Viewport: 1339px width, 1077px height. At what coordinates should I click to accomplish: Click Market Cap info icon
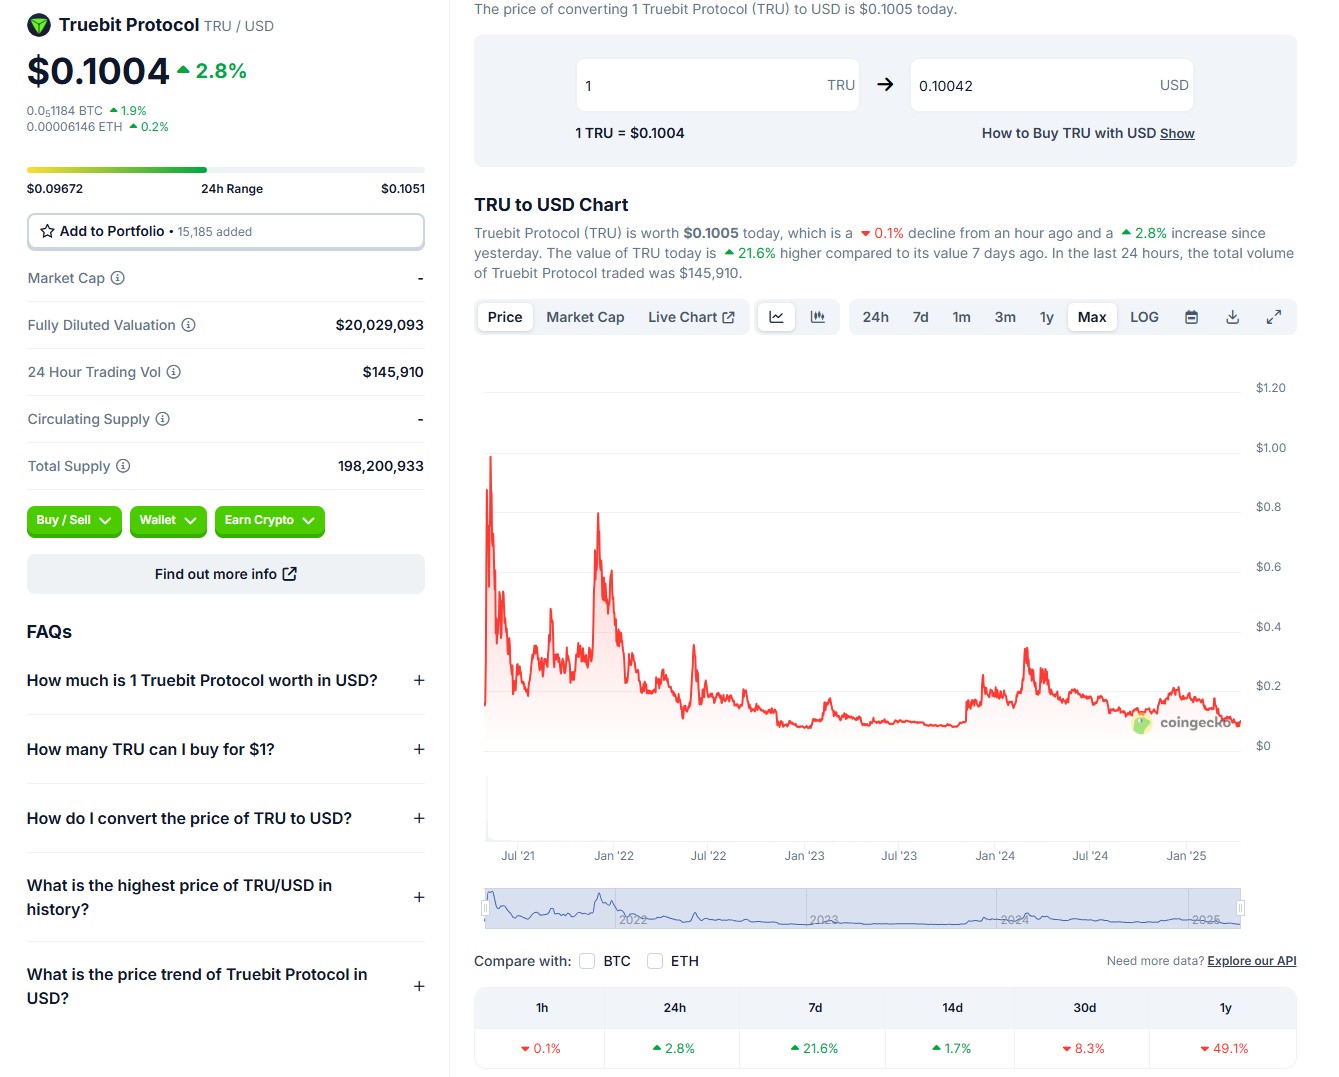pyautogui.click(x=118, y=278)
